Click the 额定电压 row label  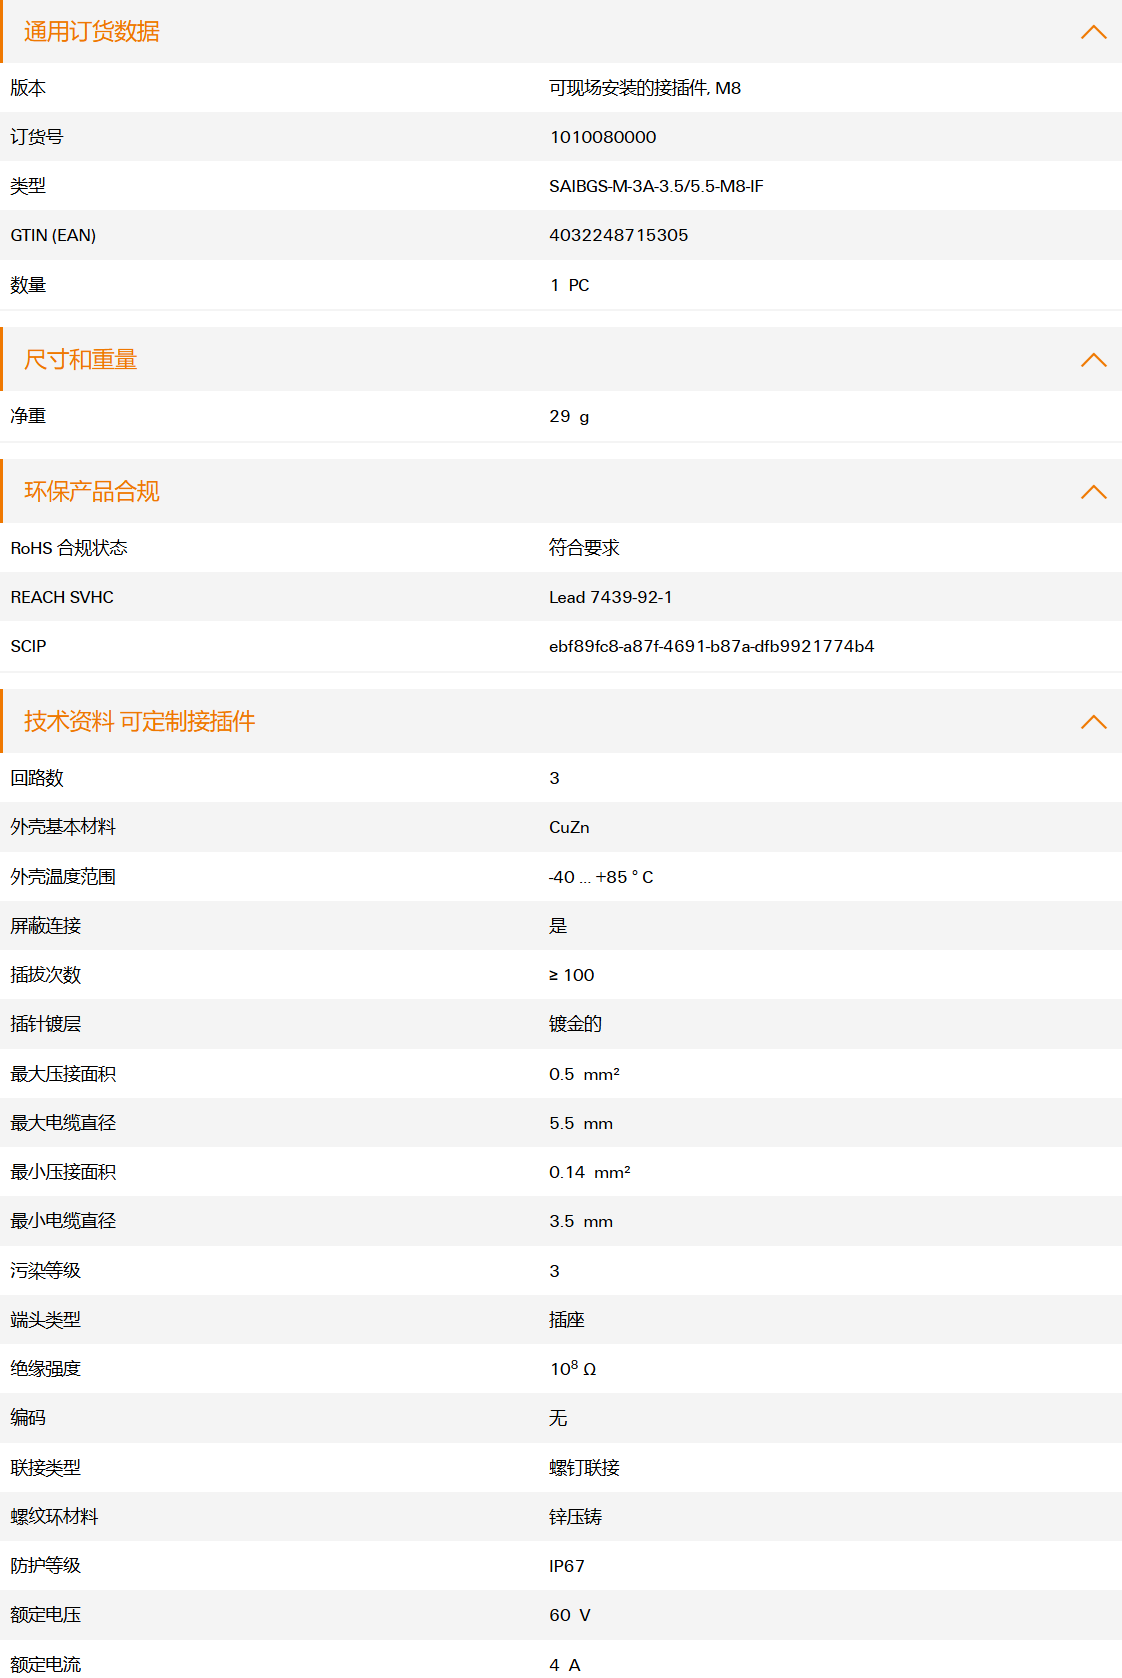pyautogui.click(x=46, y=1615)
